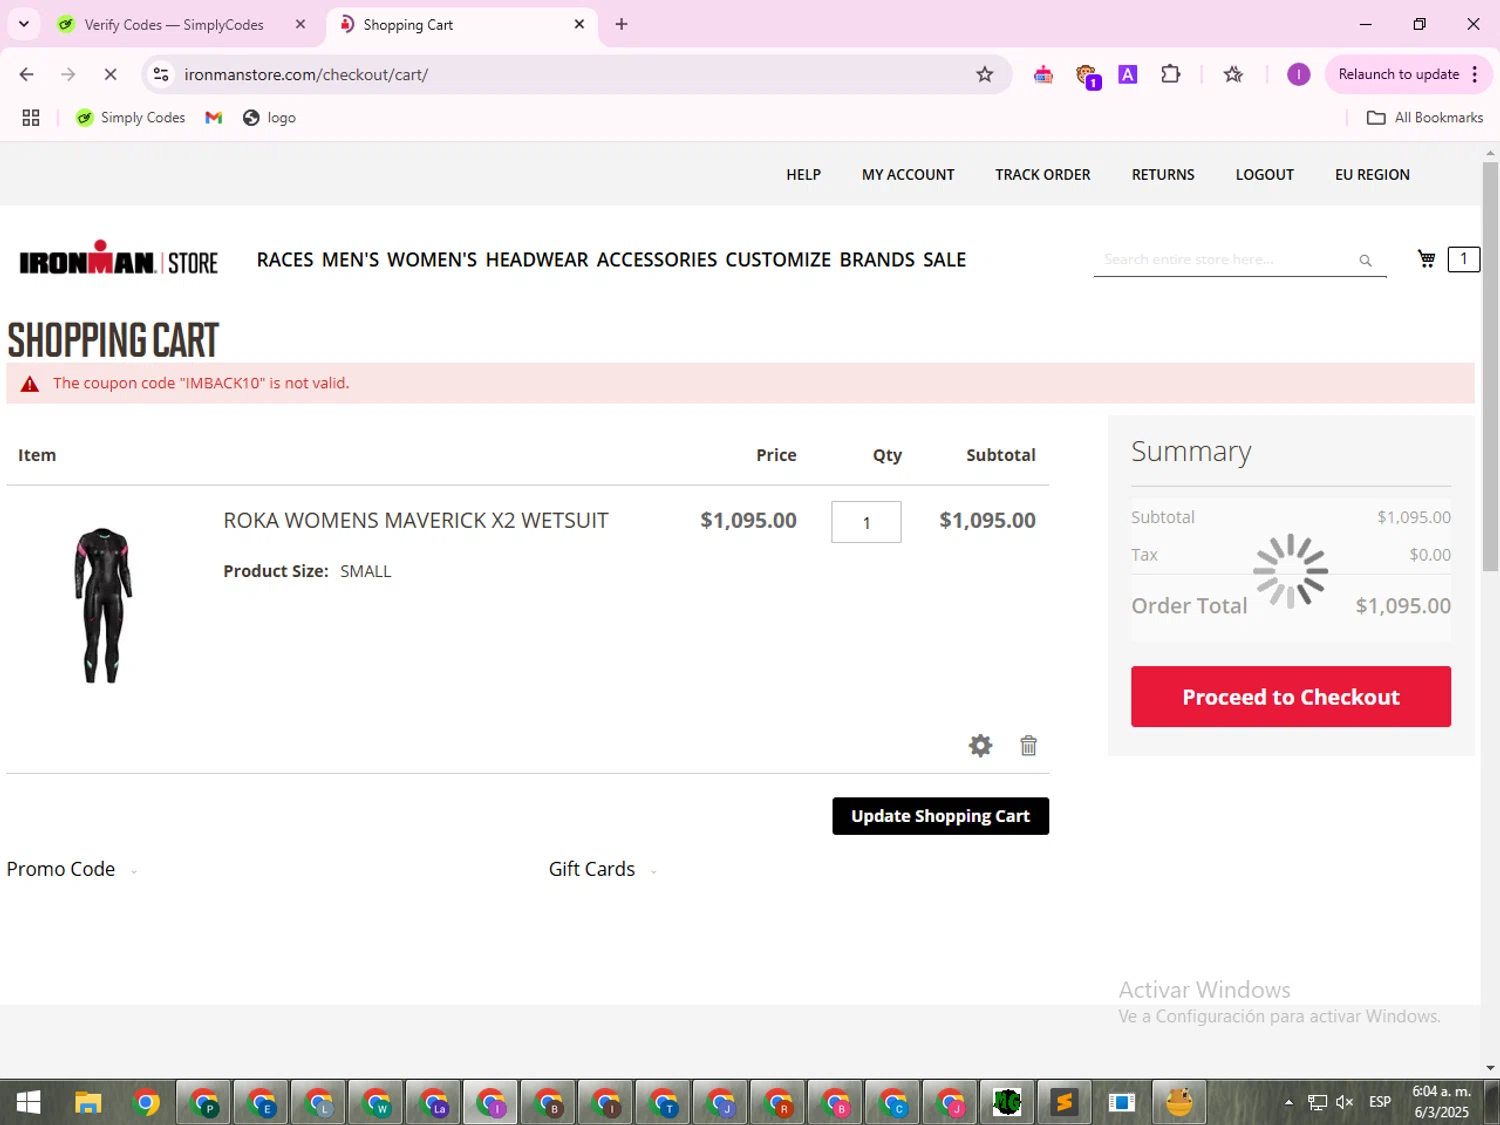Click the IRONMAN Store logo

point(118,259)
